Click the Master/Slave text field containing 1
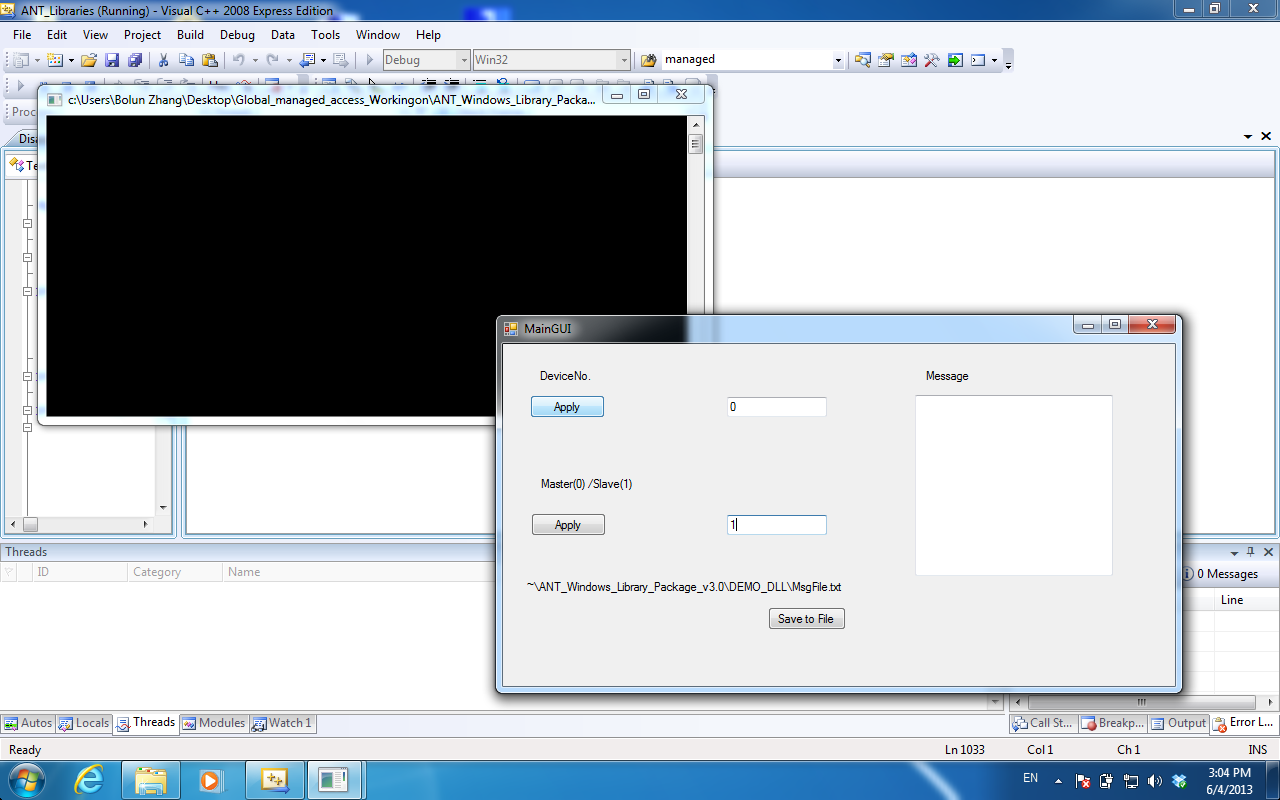 [x=777, y=525]
